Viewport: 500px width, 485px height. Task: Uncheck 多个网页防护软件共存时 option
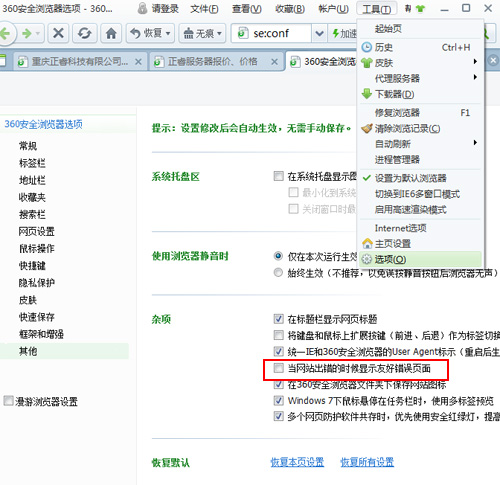tap(278, 416)
